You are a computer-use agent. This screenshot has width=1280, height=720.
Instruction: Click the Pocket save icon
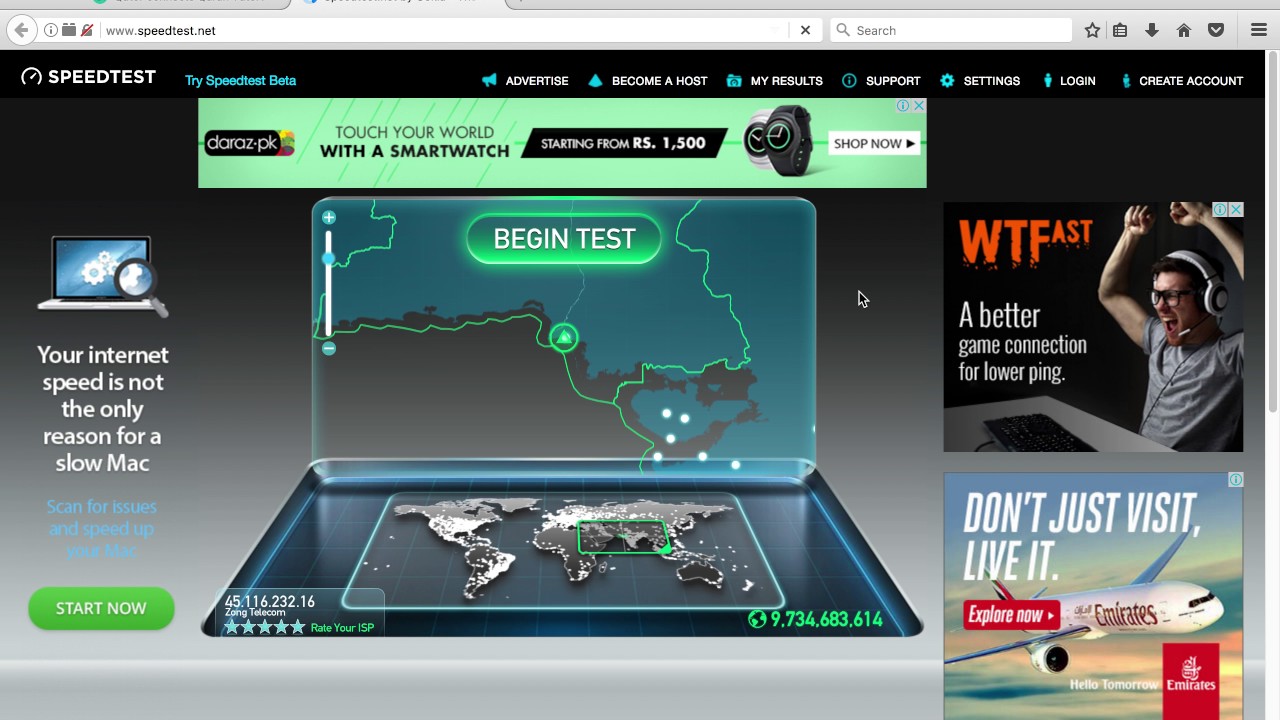point(1216,30)
